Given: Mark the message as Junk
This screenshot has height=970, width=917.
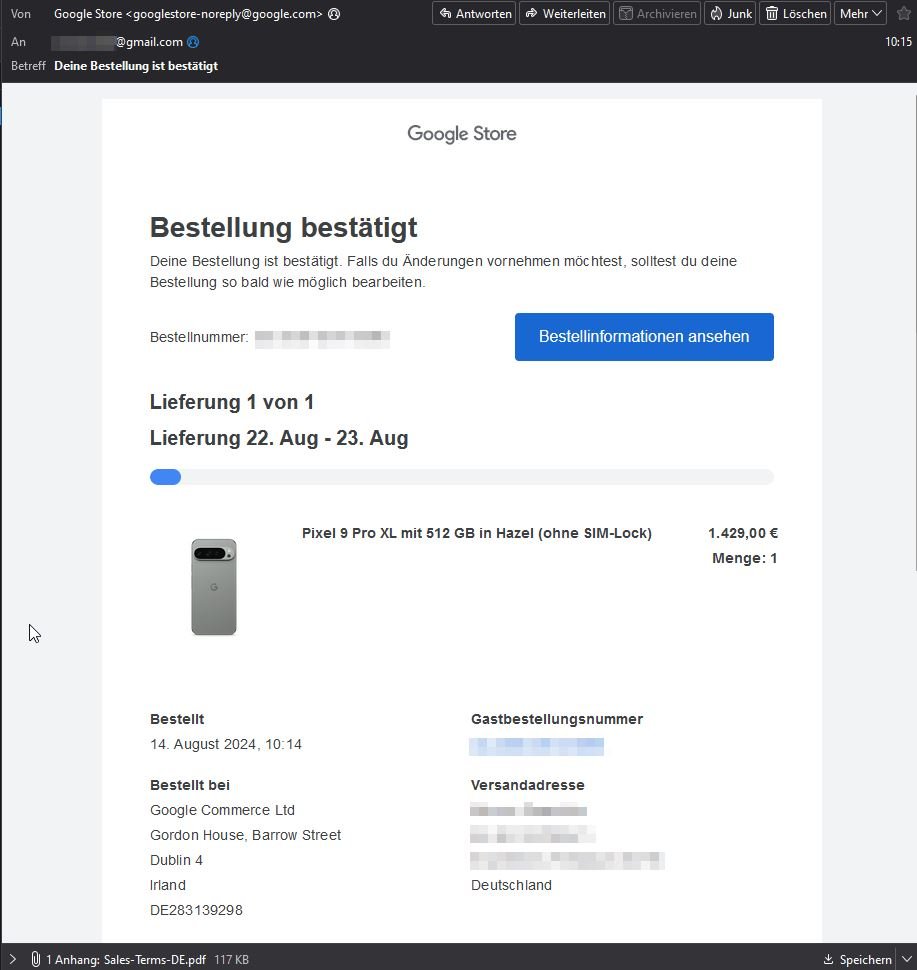Looking at the screenshot, I should pos(729,14).
